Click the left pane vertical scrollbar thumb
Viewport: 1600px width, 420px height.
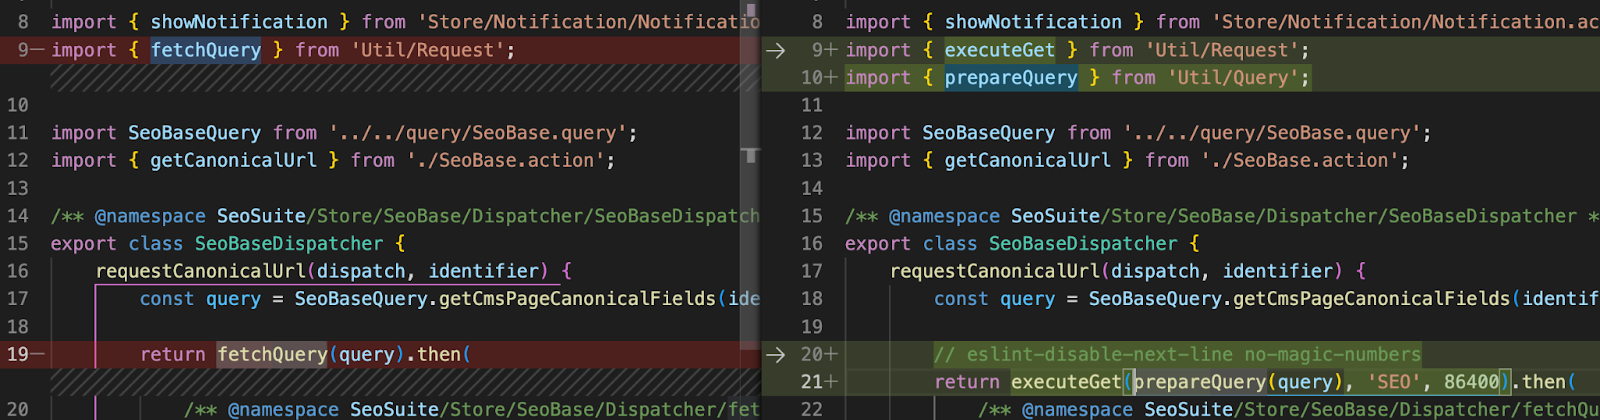tap(750, 60)
